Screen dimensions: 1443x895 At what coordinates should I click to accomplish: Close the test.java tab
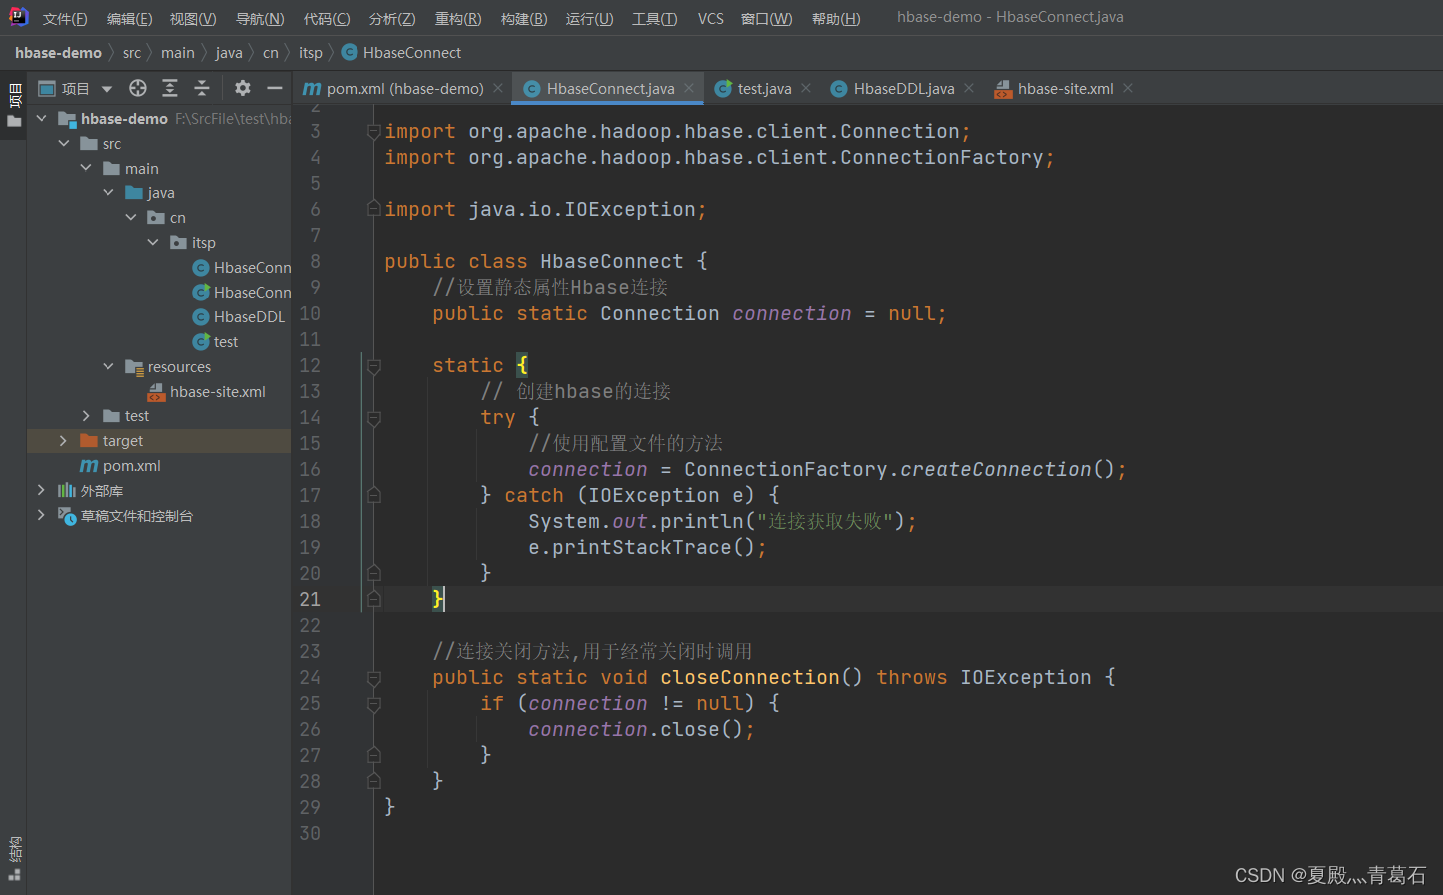806,88
